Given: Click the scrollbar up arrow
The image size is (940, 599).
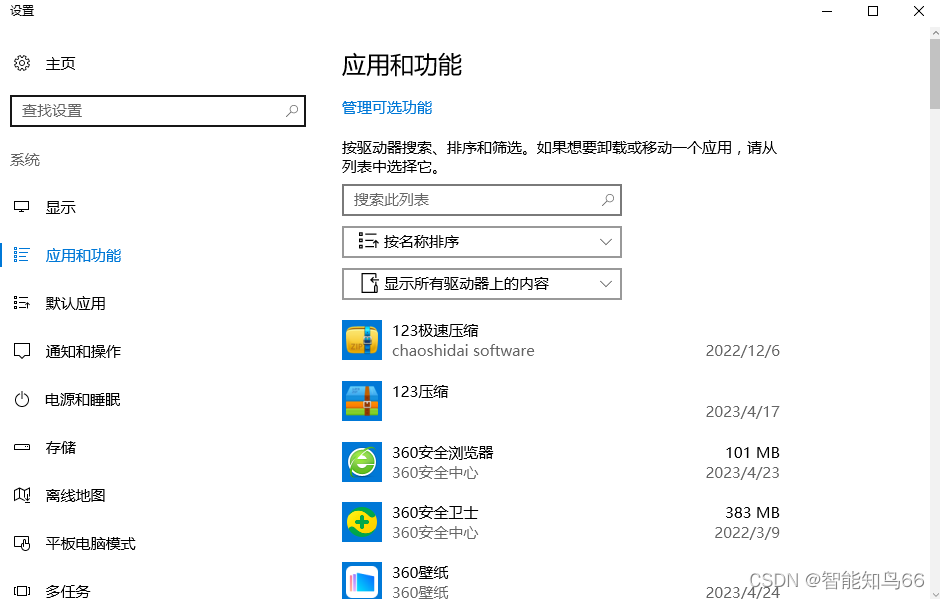Looking at the screenshot, I should pos(935,33).
